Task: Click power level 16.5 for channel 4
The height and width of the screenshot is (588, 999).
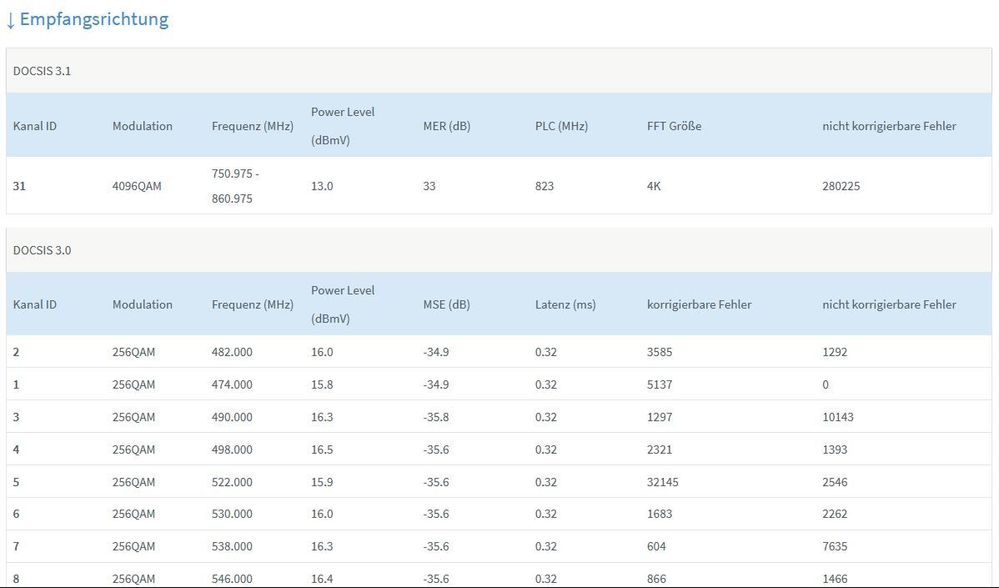Action: [322, 449]
